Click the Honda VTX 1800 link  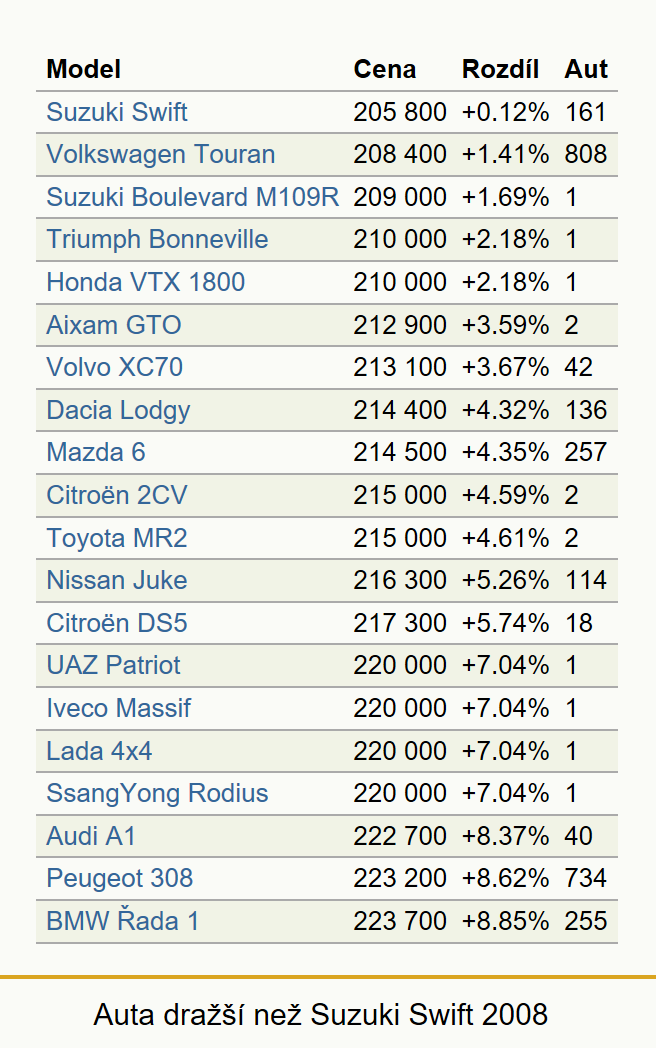[x=146, y=282]
